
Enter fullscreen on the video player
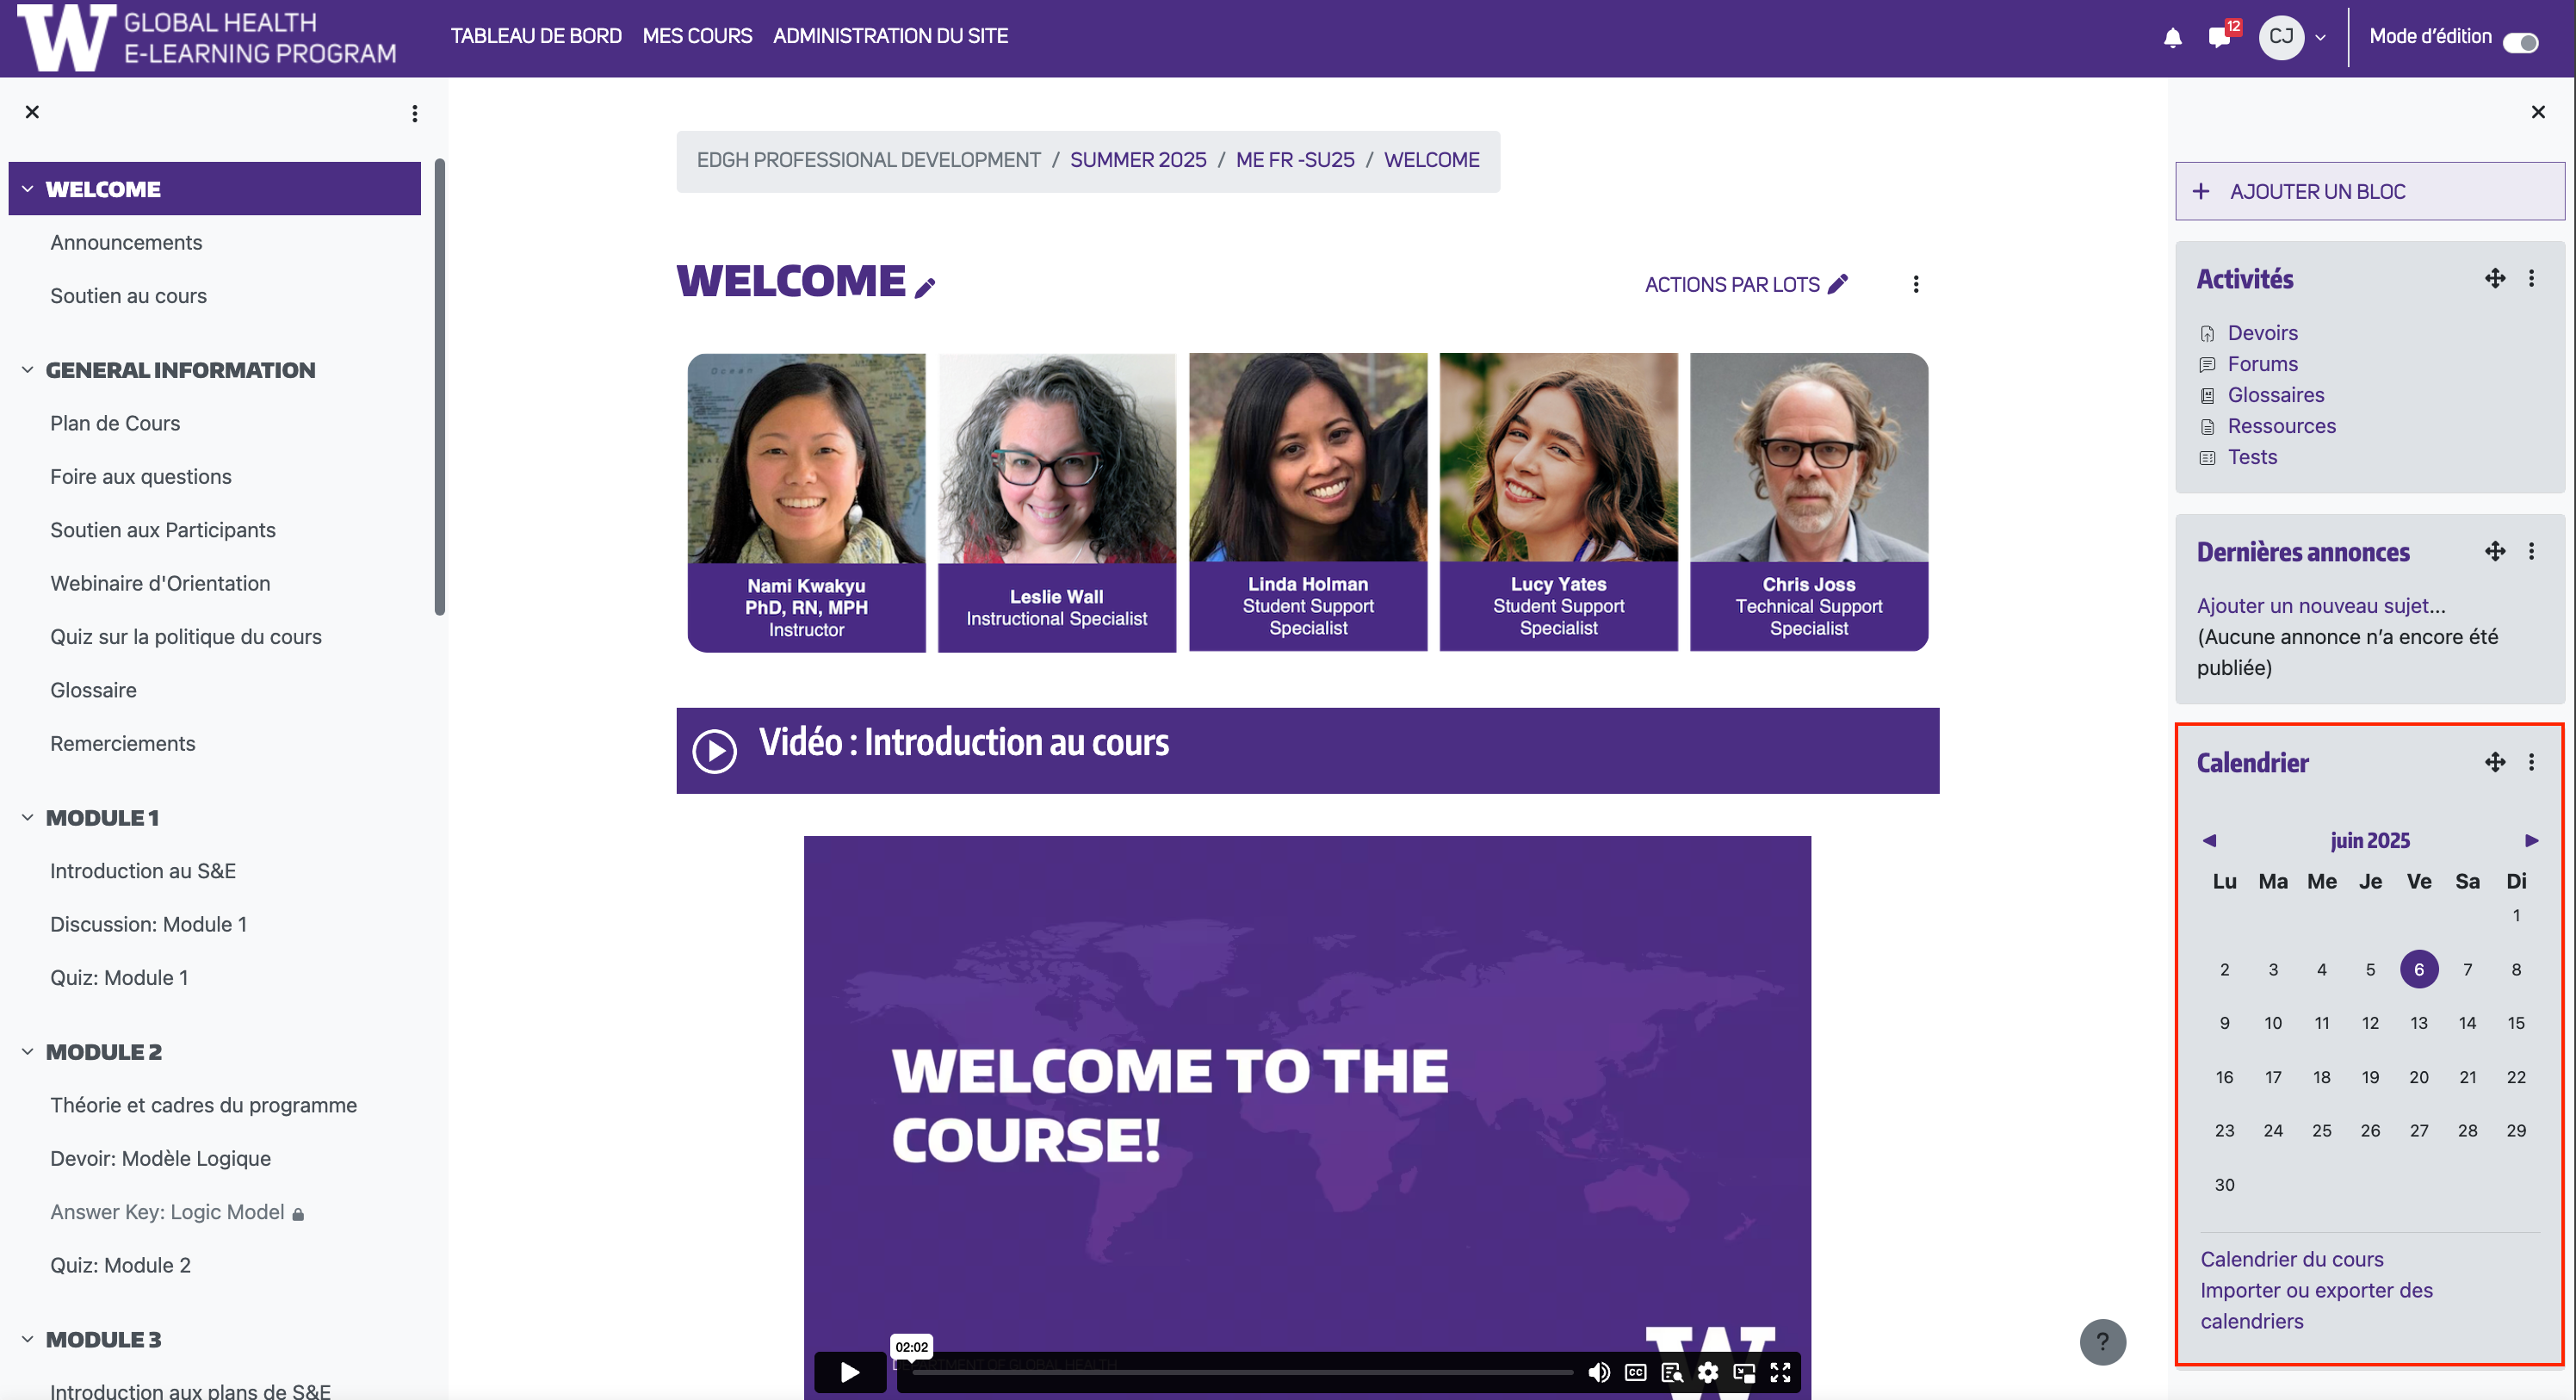point(1780,1372)
